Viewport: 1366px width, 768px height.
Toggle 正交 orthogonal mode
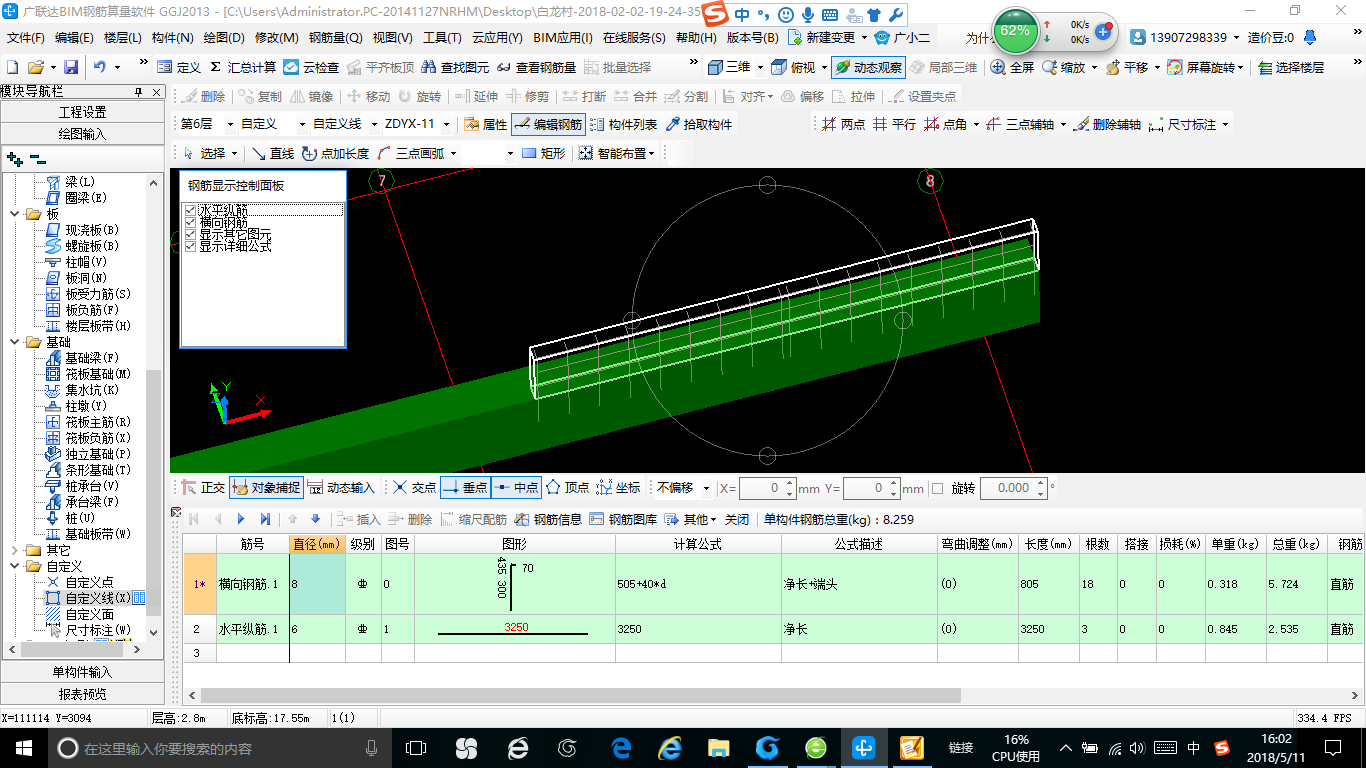[x=203, y=488]
